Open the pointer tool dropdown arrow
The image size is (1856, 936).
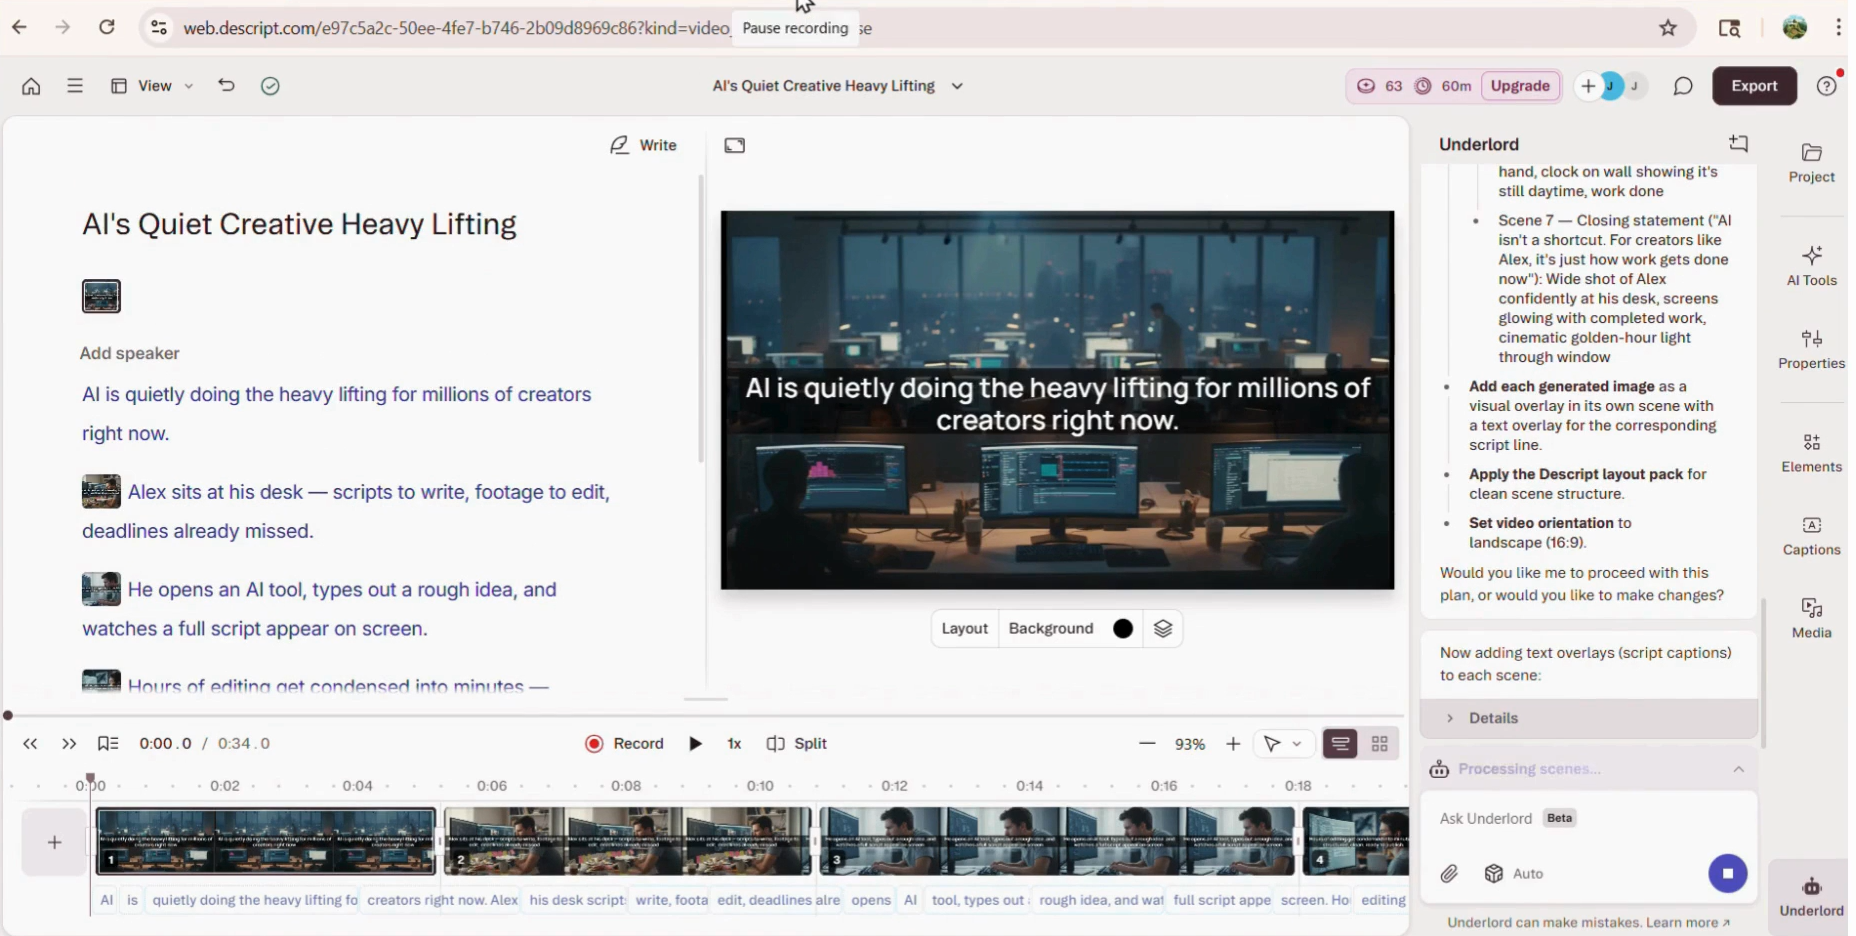pyautogui.click(x=1297, y=744)
